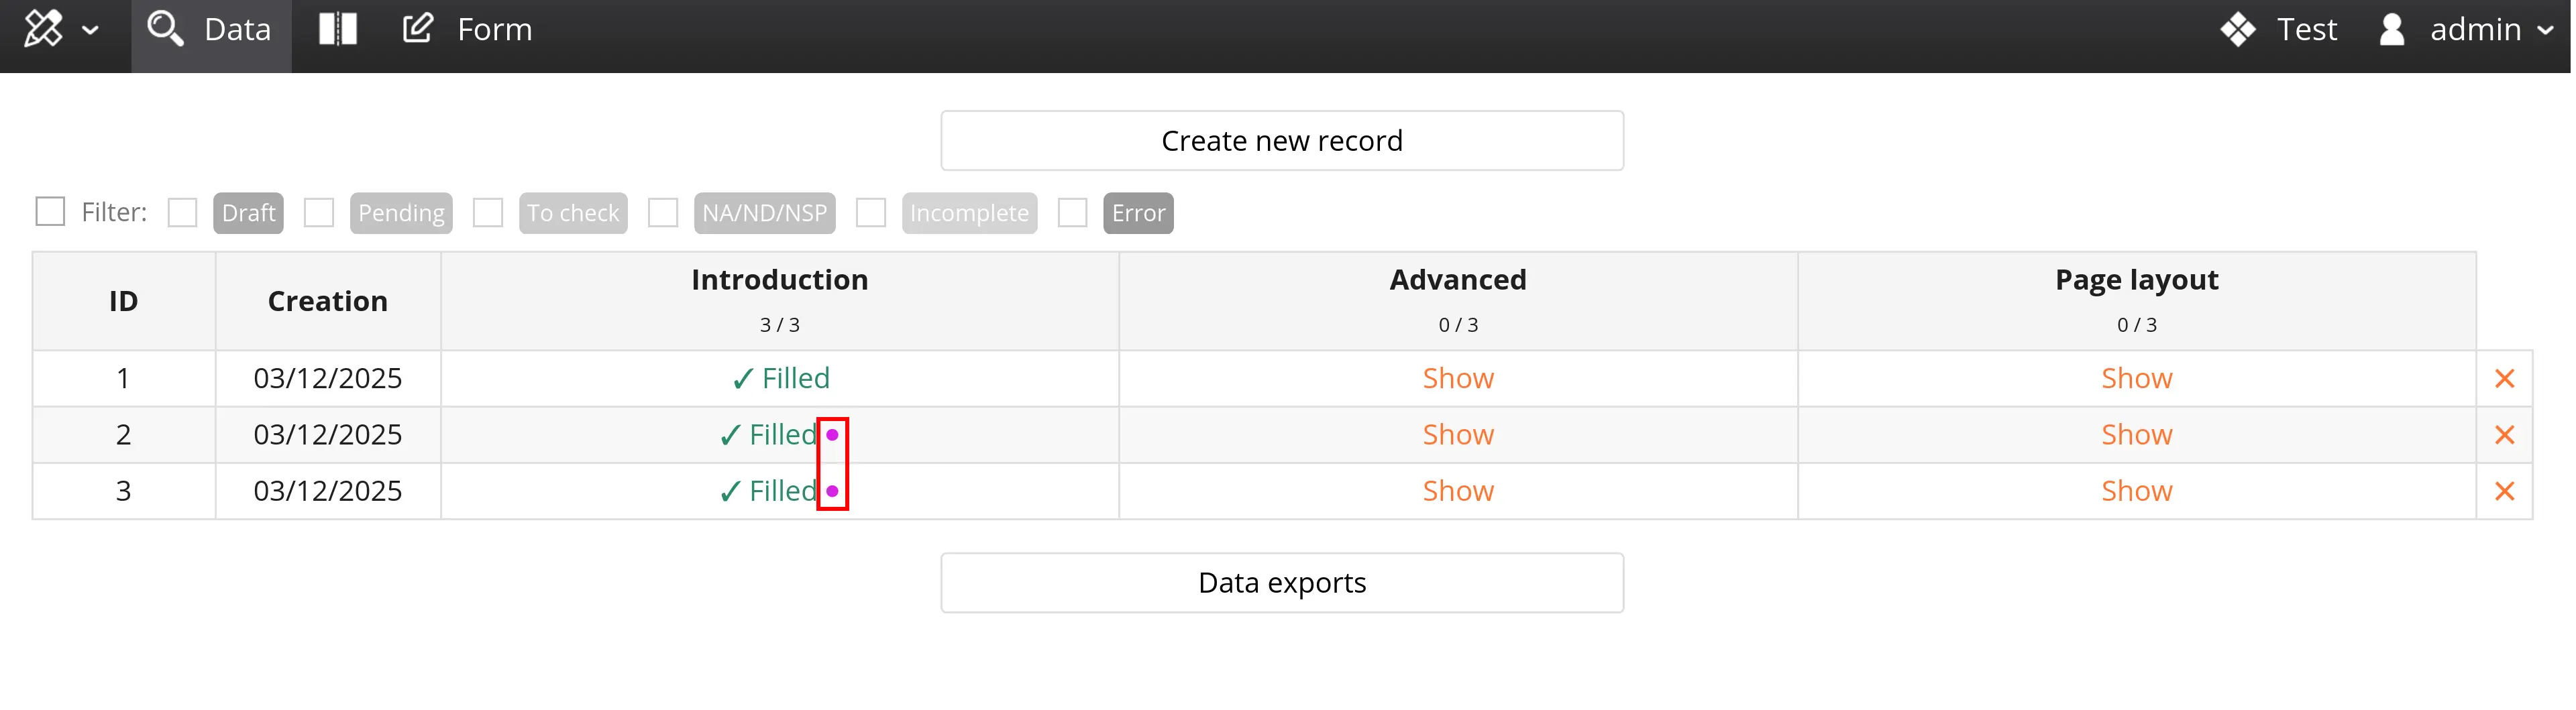The width and height of the screenshot is (2576, 710).
Task: Switch to the Form tab
Action: click(468, 29)
